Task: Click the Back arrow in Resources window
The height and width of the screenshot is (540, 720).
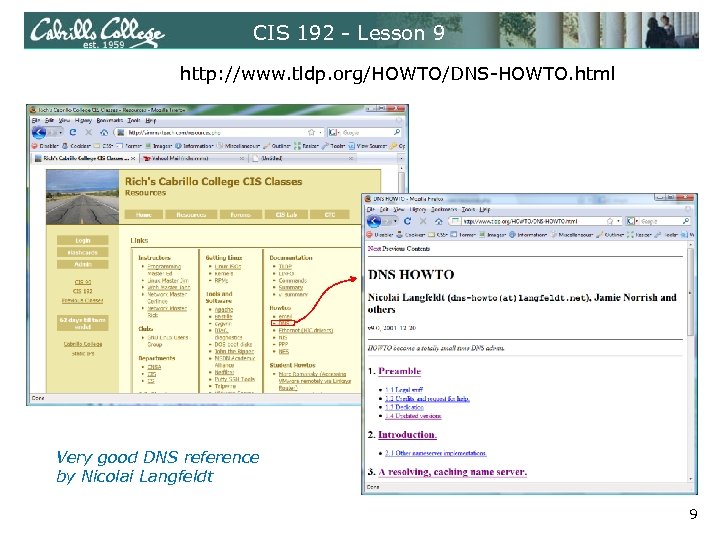Action: pos(40,132)
